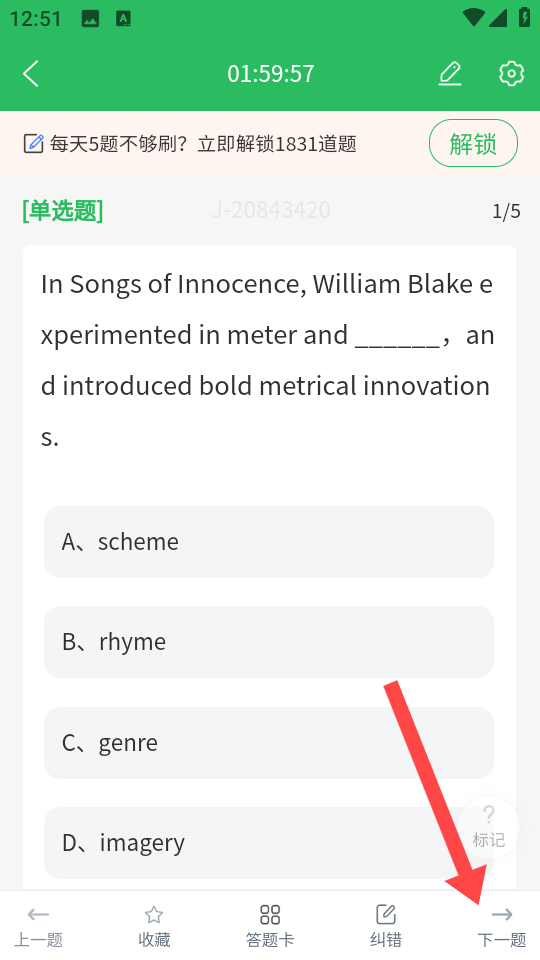Go back using the top-left arrow
Image resolution: width=540 pixels, height=960 pixels.
31,73
